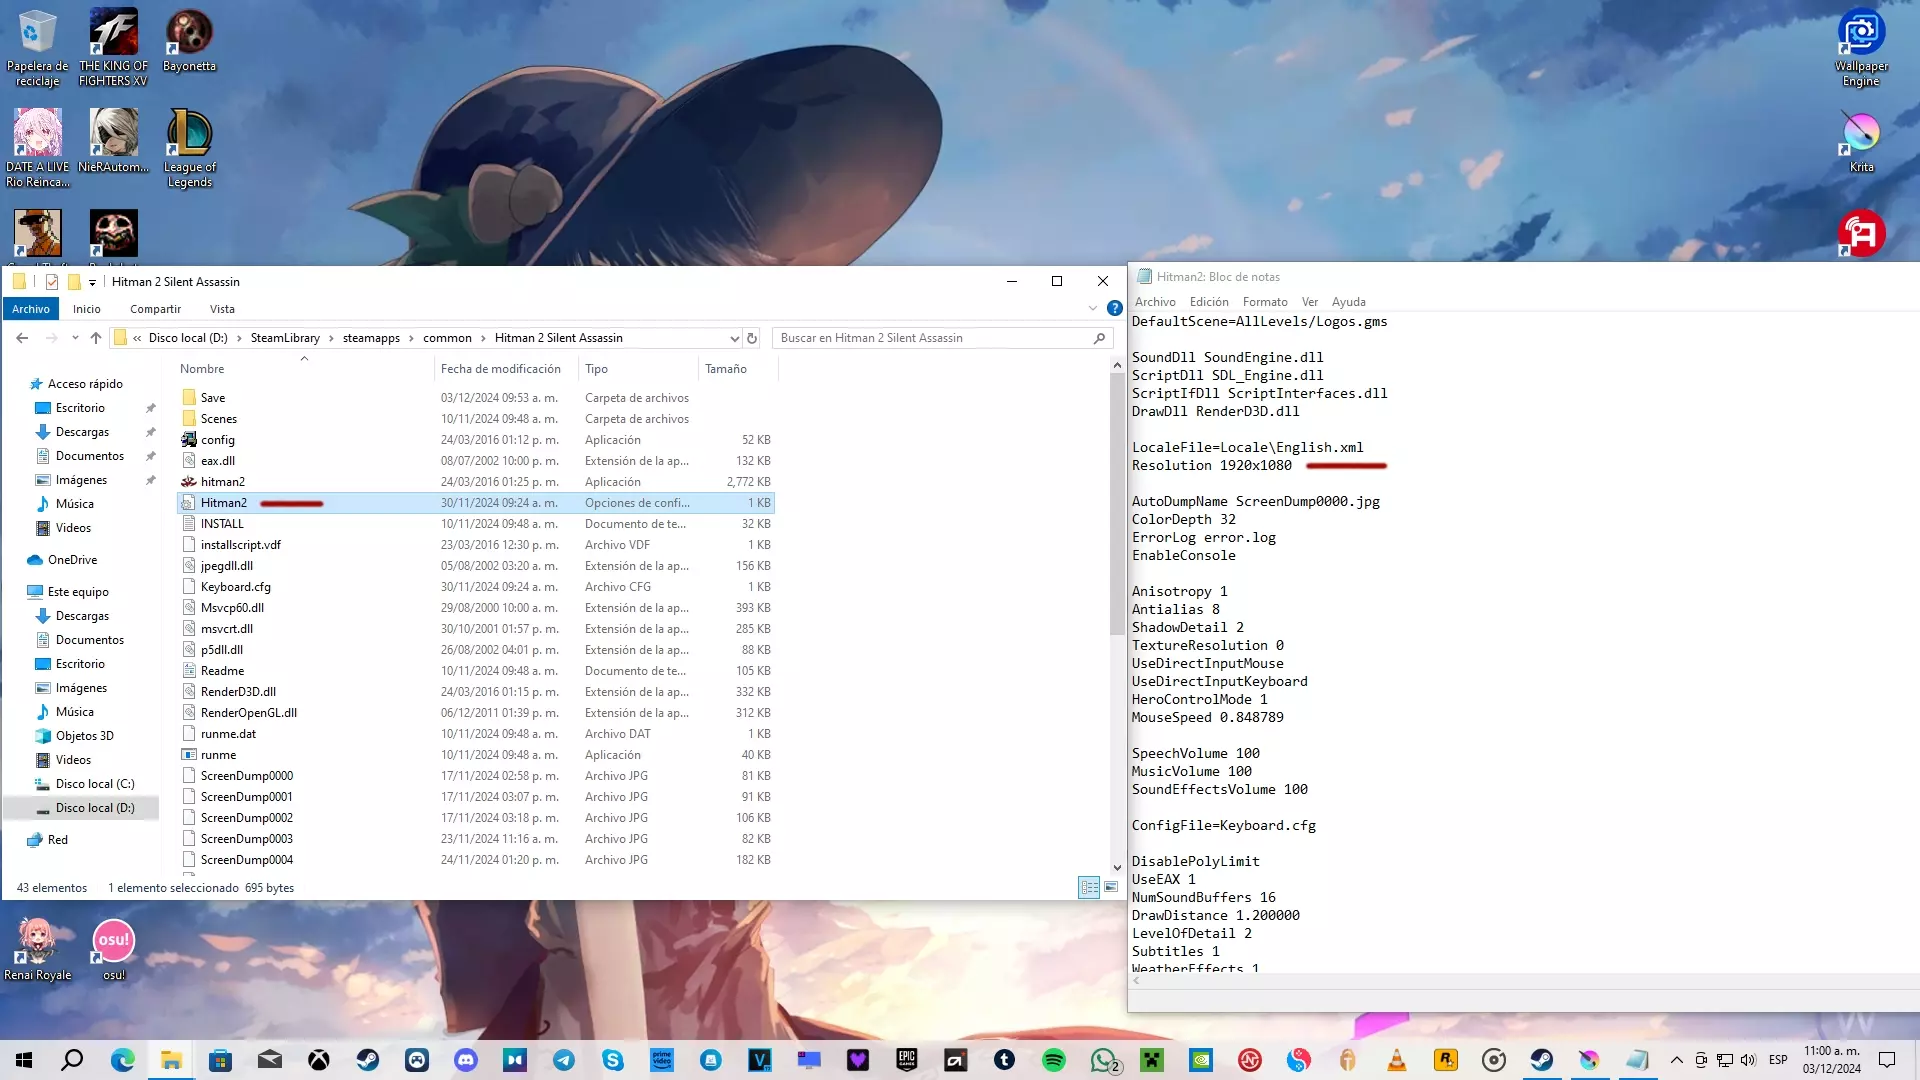
Task: Open recent locations dropdown arrow
Action: 75,338
